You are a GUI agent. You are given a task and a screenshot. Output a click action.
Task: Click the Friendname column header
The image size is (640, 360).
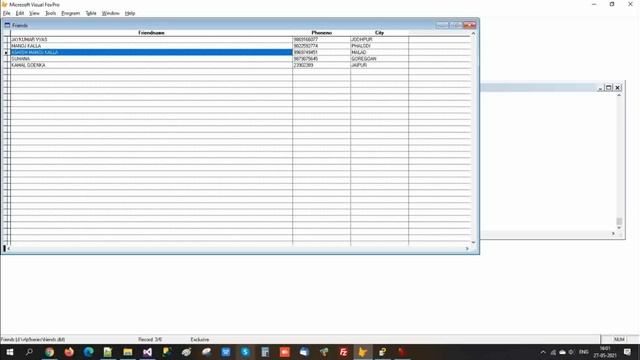click(151, 33)
